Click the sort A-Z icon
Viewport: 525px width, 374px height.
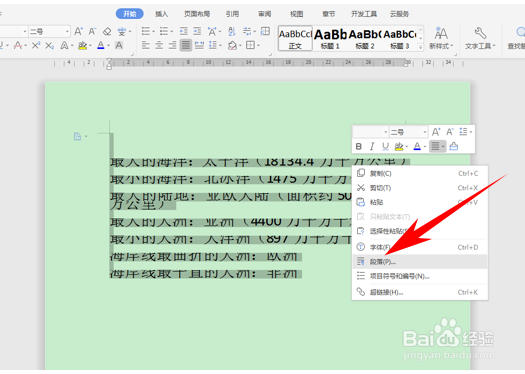pos(232,31)
